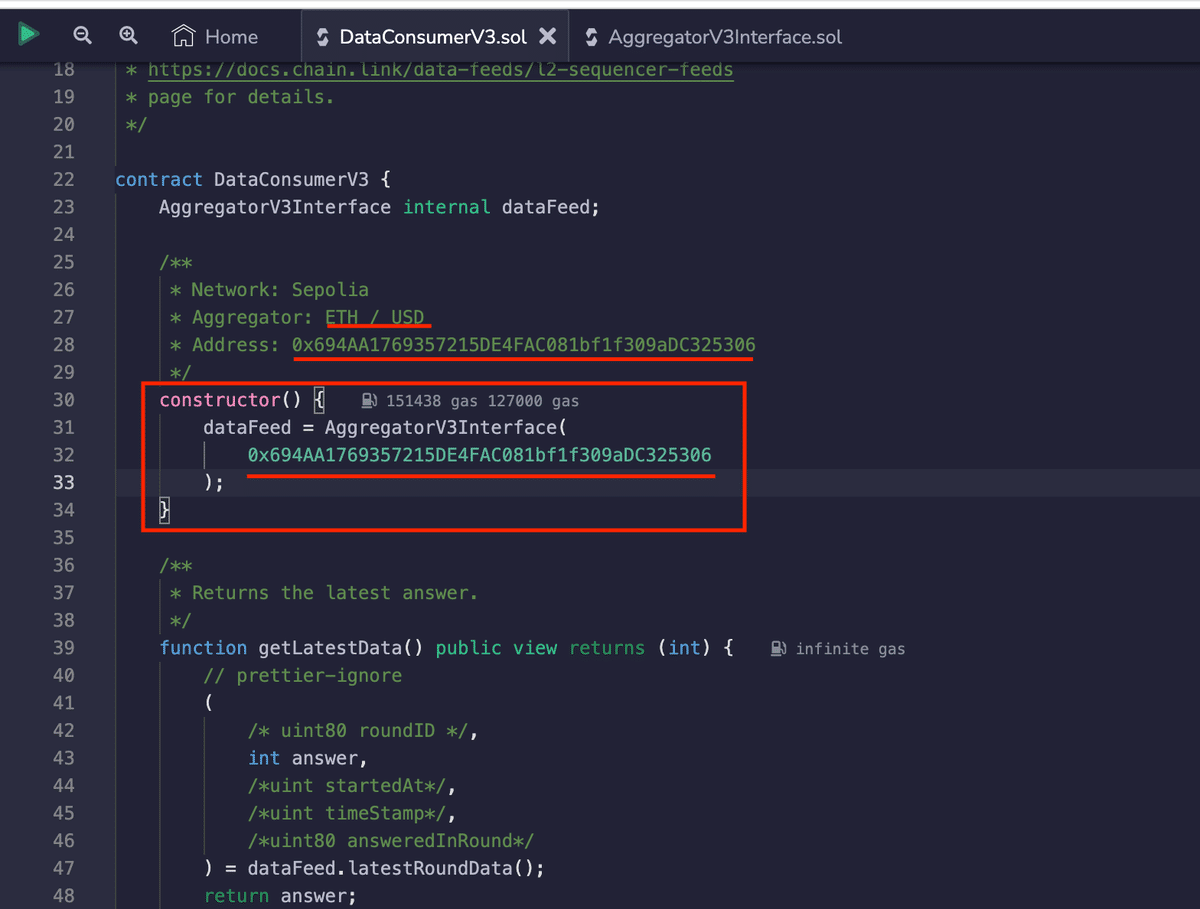1200x909 pixels.
Task: Click line number 39 in the gutter
Action: pos(63,648)
